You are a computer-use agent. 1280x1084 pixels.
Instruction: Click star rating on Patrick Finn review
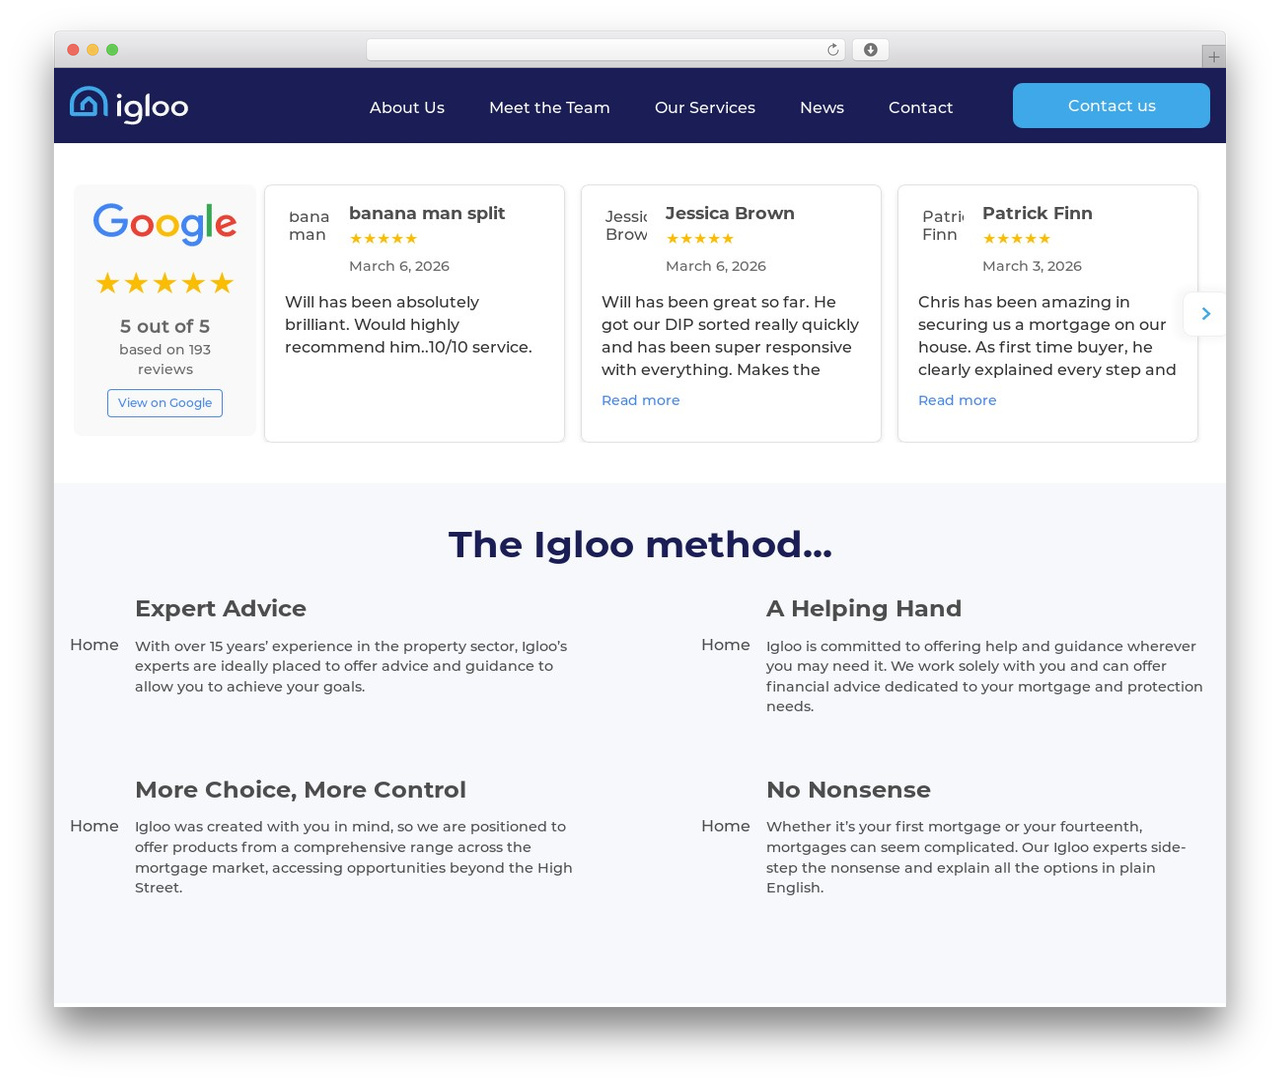coord(1016,239)
